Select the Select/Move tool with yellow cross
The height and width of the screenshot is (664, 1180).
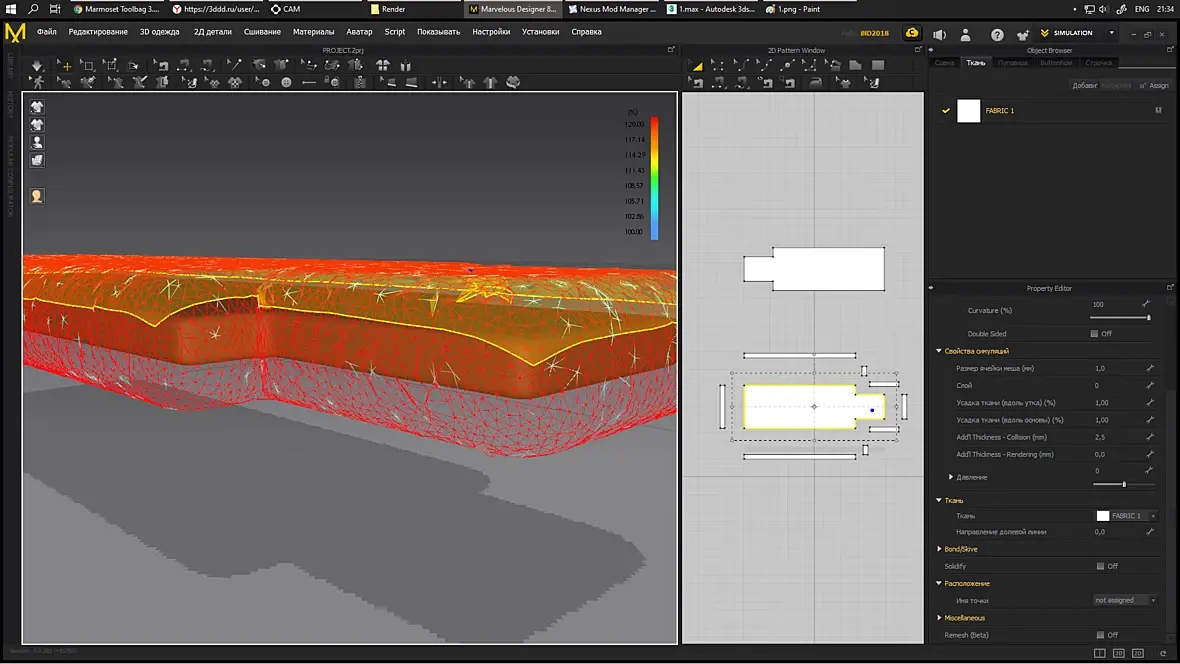click(x=66, y=66)
